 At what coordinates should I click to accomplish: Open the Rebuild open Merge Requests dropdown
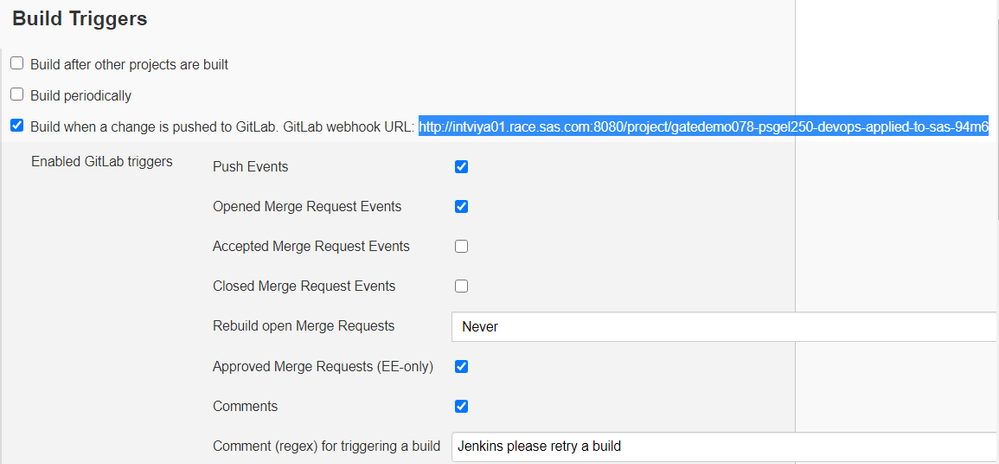pyautogui.click(x=725, y=327)
